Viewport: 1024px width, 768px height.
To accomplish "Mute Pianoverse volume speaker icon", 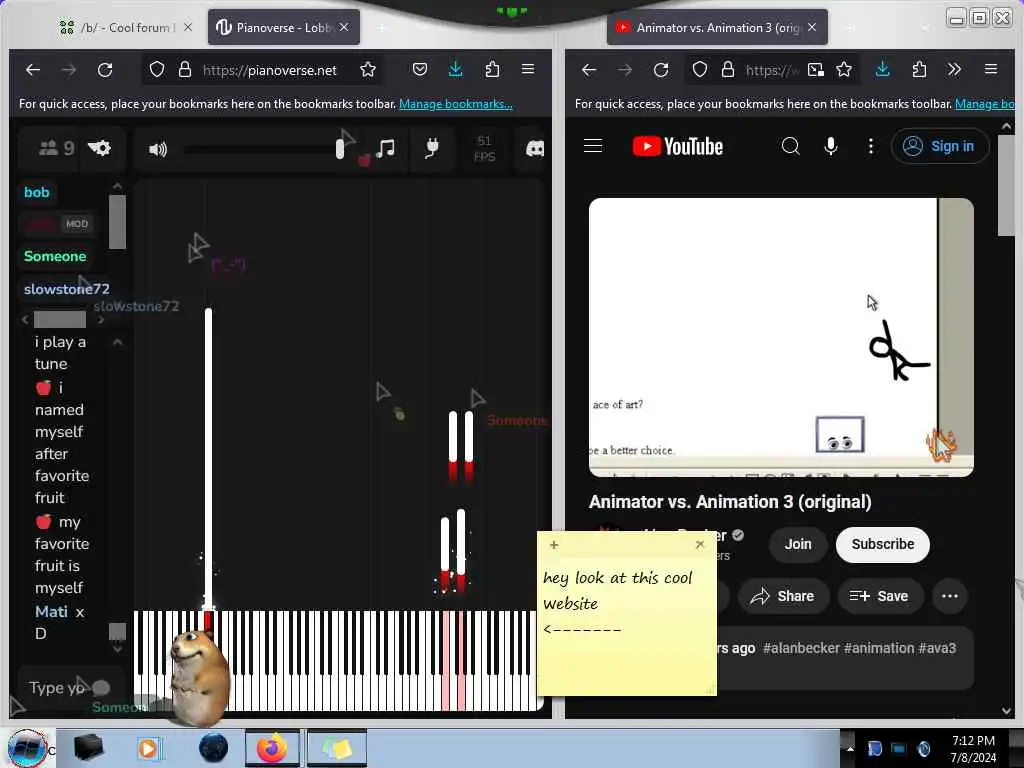I will (x=157, y=150).
